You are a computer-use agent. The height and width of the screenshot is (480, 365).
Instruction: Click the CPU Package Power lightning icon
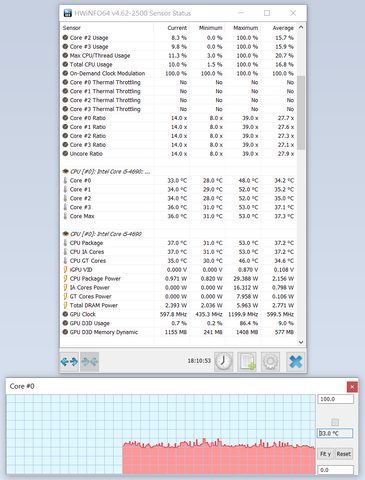click(x=65, y=278)
